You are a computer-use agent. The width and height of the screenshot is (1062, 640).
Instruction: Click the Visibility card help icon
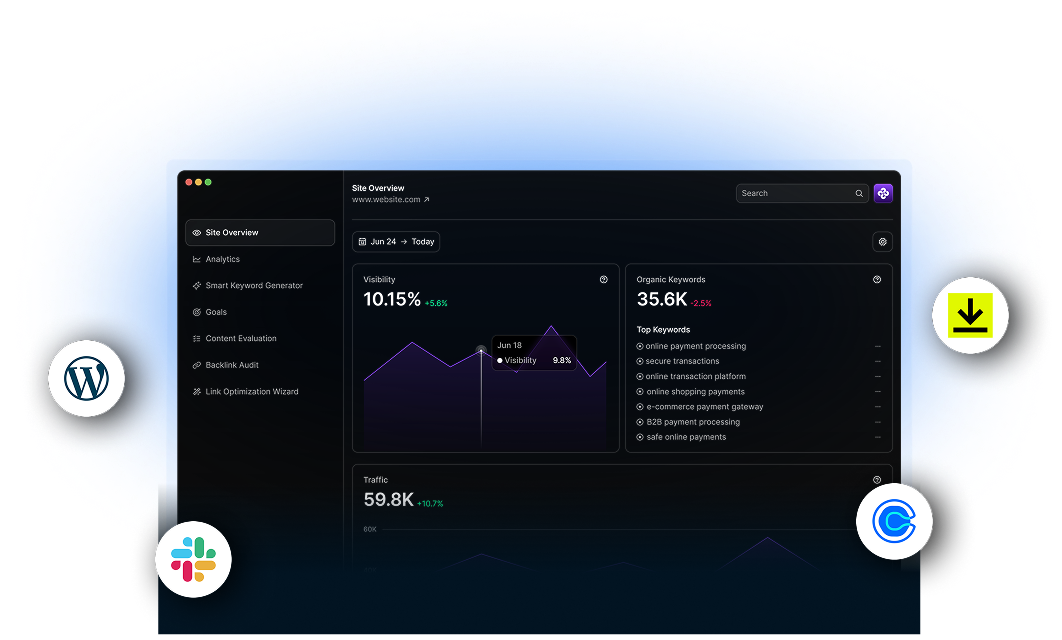(x=603, y=279)
